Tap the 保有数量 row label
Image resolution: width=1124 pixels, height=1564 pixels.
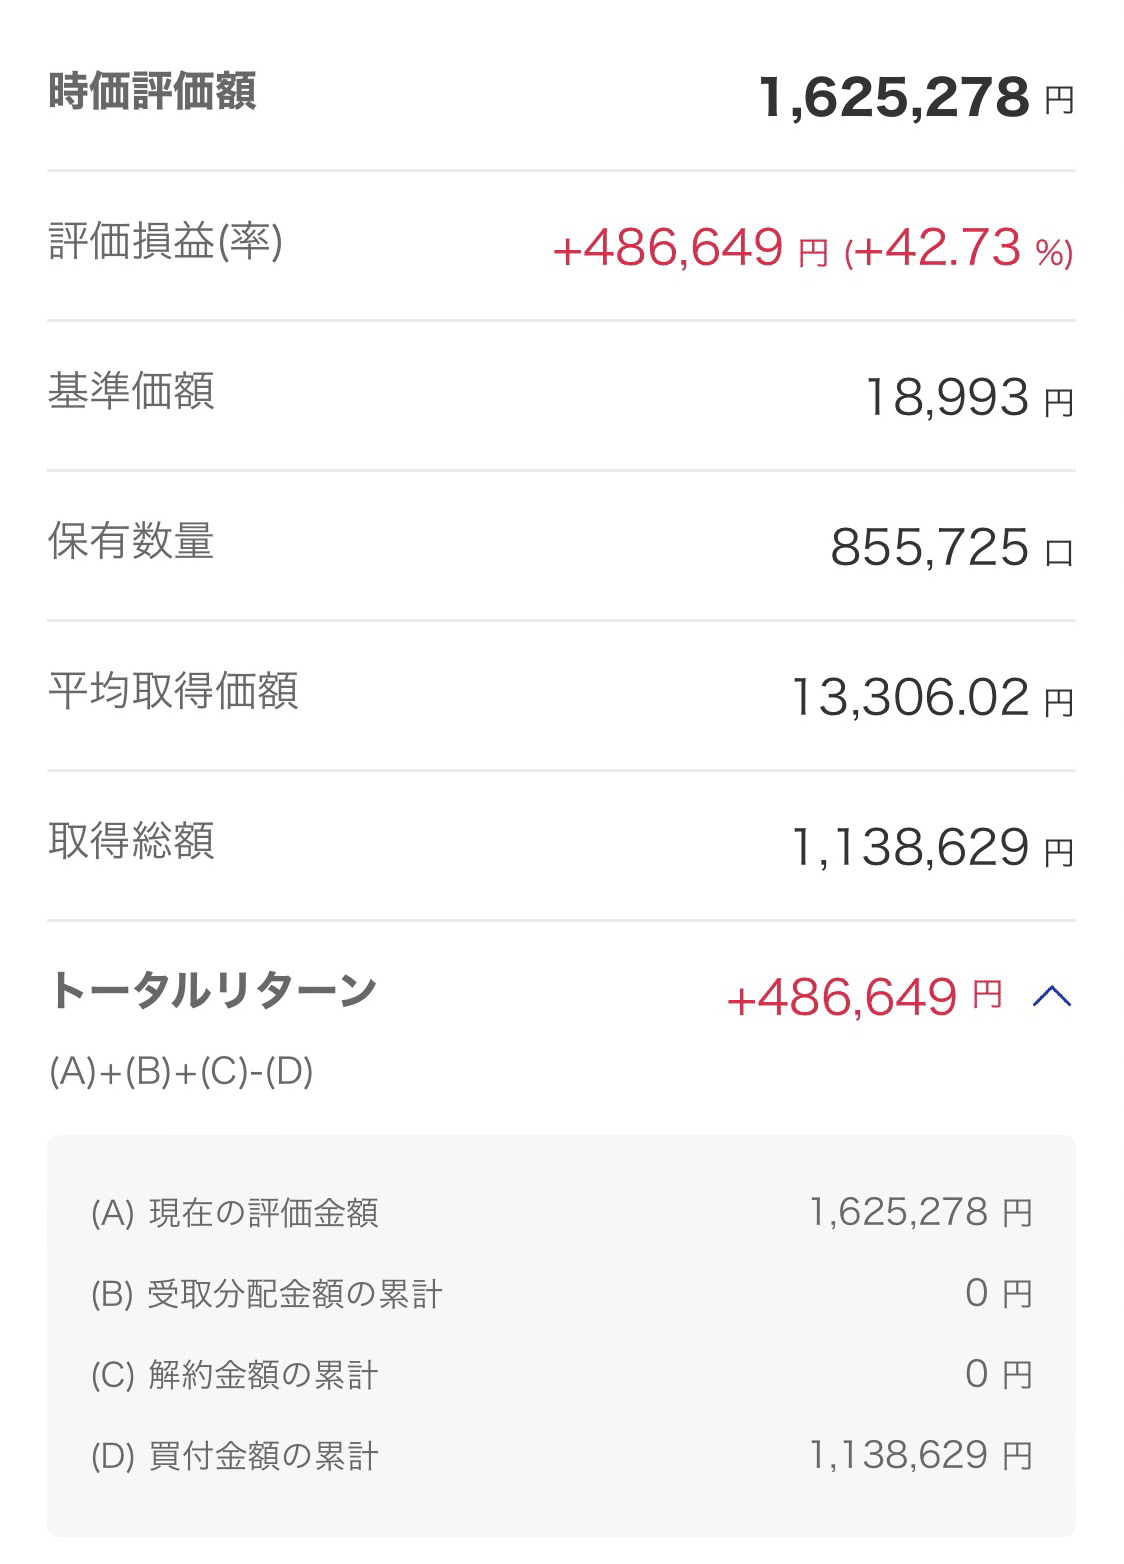pos(131,541)
